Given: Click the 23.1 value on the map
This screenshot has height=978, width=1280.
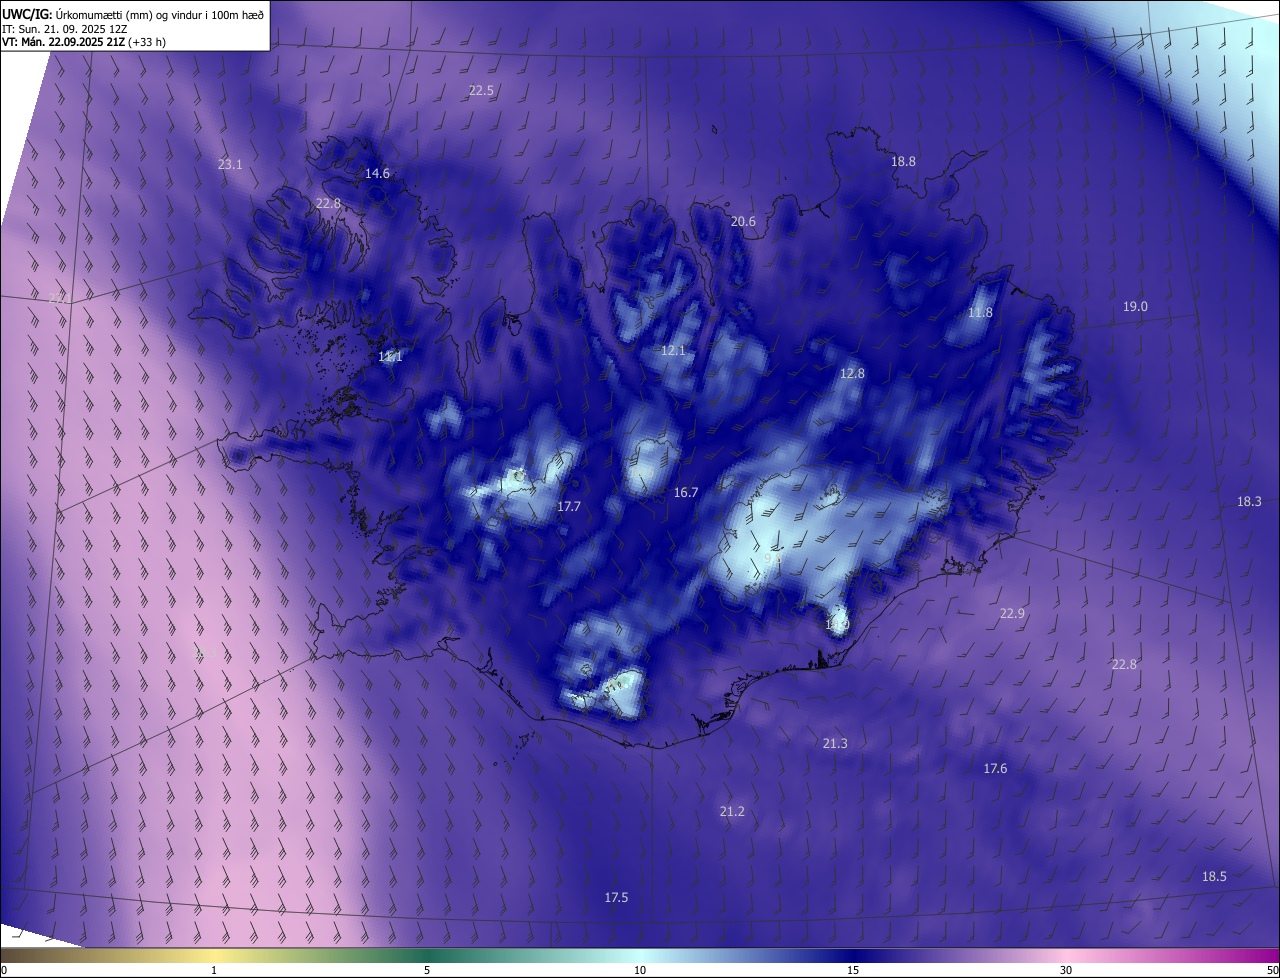Looking at the screenshot, I should click(230, 164).
